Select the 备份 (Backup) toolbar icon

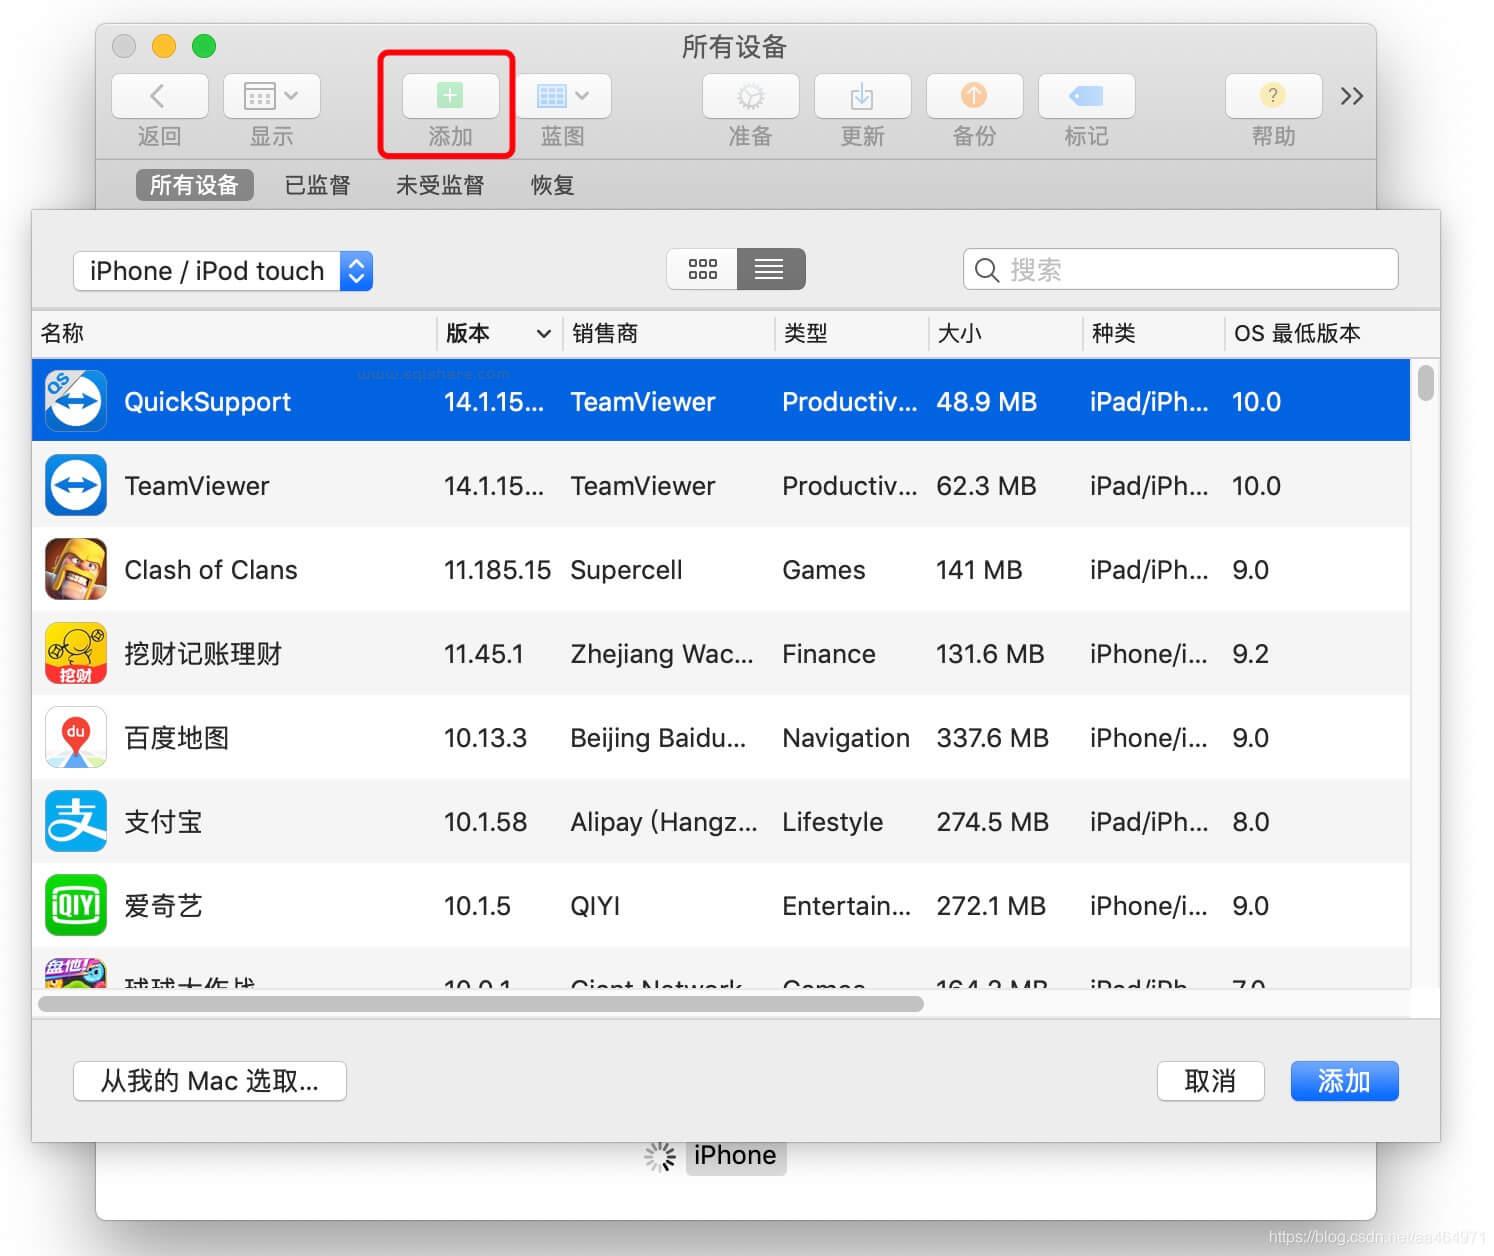973,96
